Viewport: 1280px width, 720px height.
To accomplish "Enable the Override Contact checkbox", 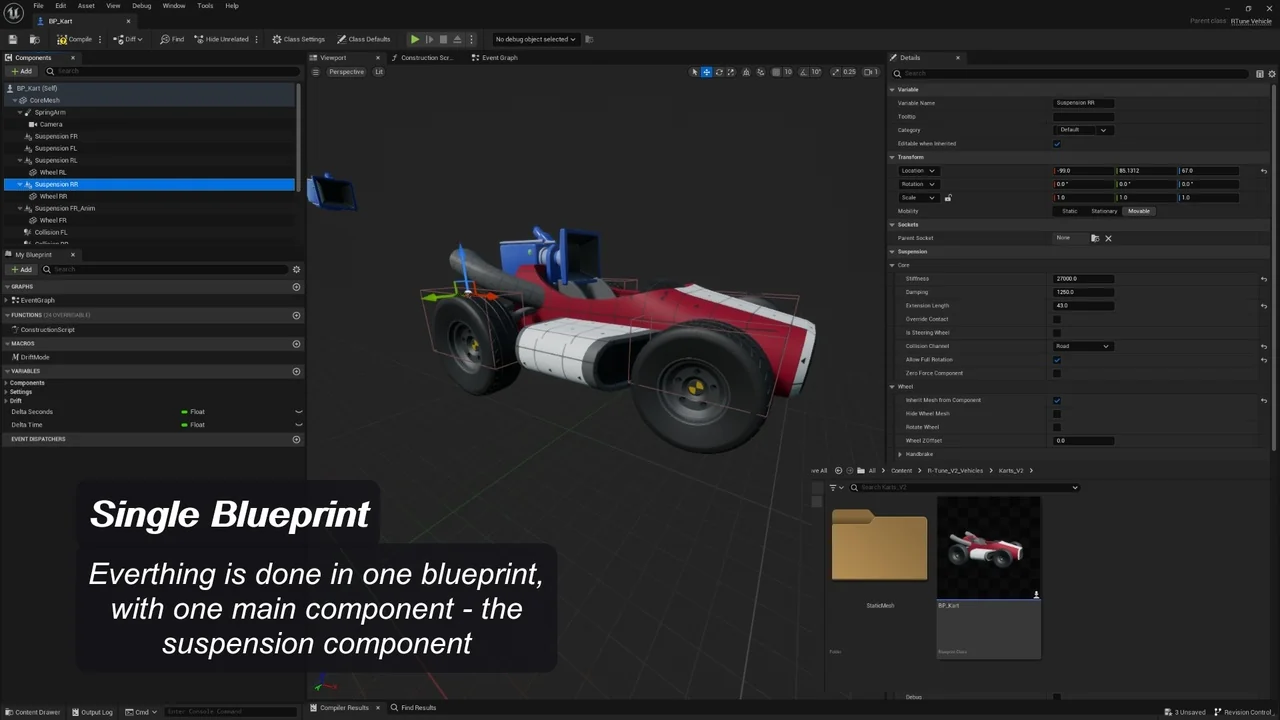I will point(1057,319).
